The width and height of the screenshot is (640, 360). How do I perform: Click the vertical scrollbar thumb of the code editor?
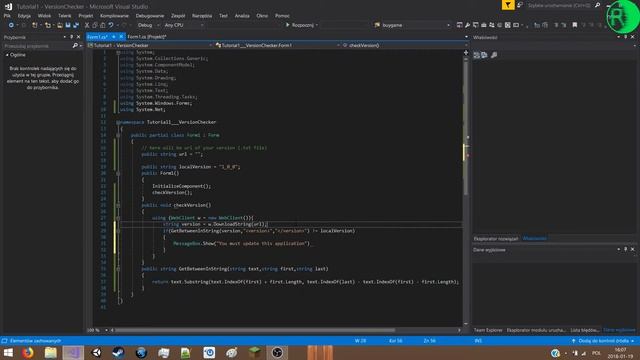(x=466, y=127)
